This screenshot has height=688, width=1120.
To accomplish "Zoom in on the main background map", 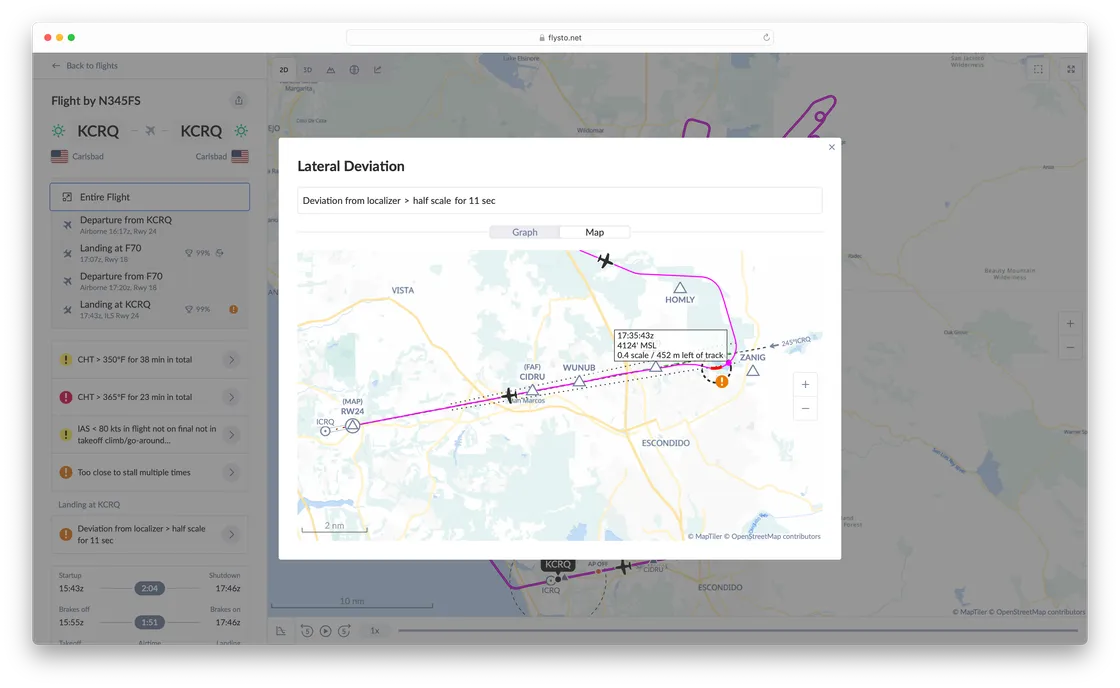I will tap(1070, 324).
